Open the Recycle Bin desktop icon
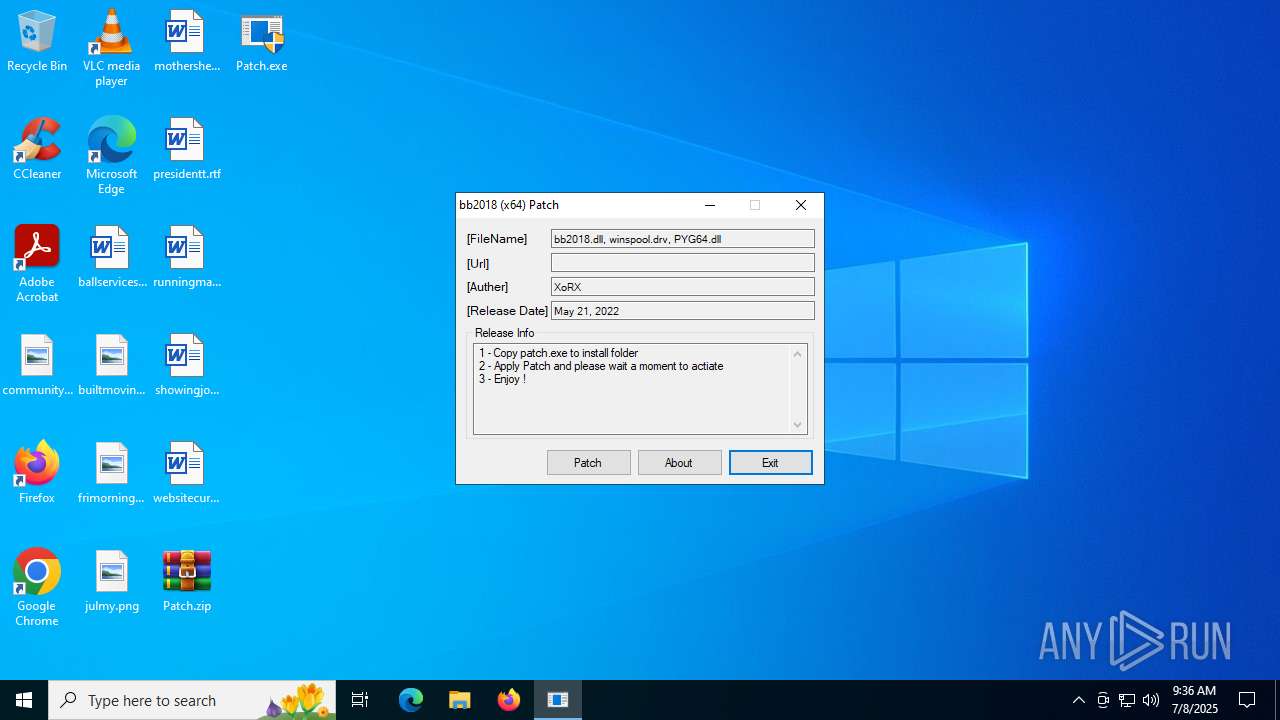Viewport: 1280px width, 720px height. click(x=37, y=42)
